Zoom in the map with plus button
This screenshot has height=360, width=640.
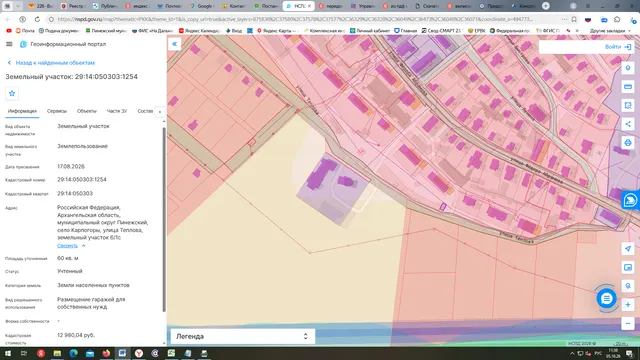[x=628, y=304]
